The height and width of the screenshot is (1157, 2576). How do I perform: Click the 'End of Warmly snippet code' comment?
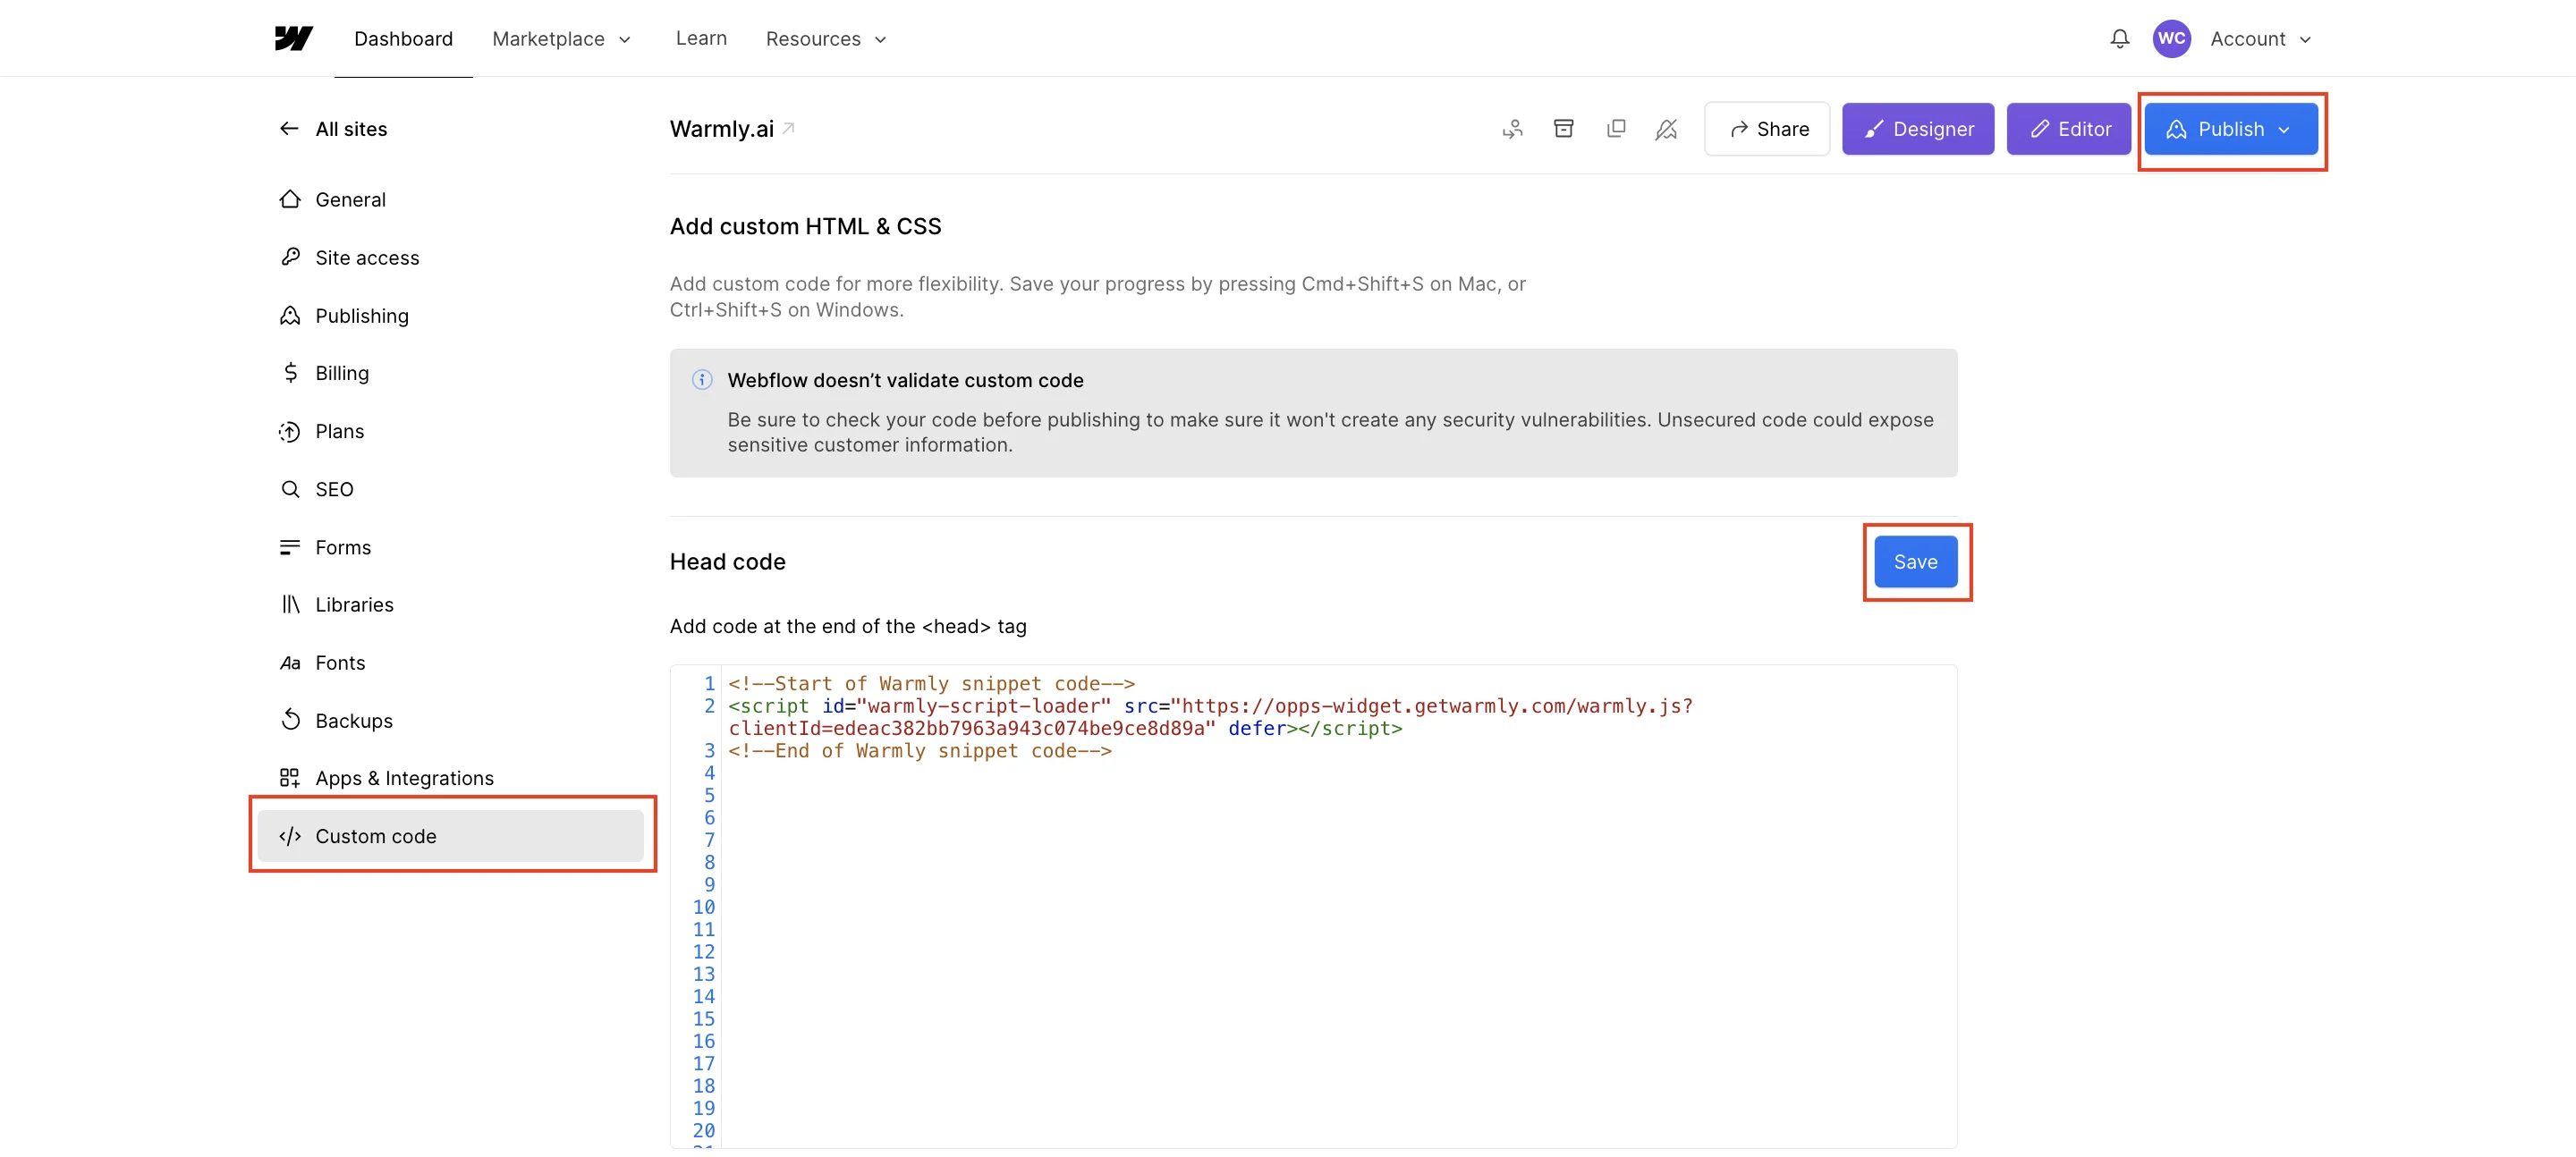(919, 750)
